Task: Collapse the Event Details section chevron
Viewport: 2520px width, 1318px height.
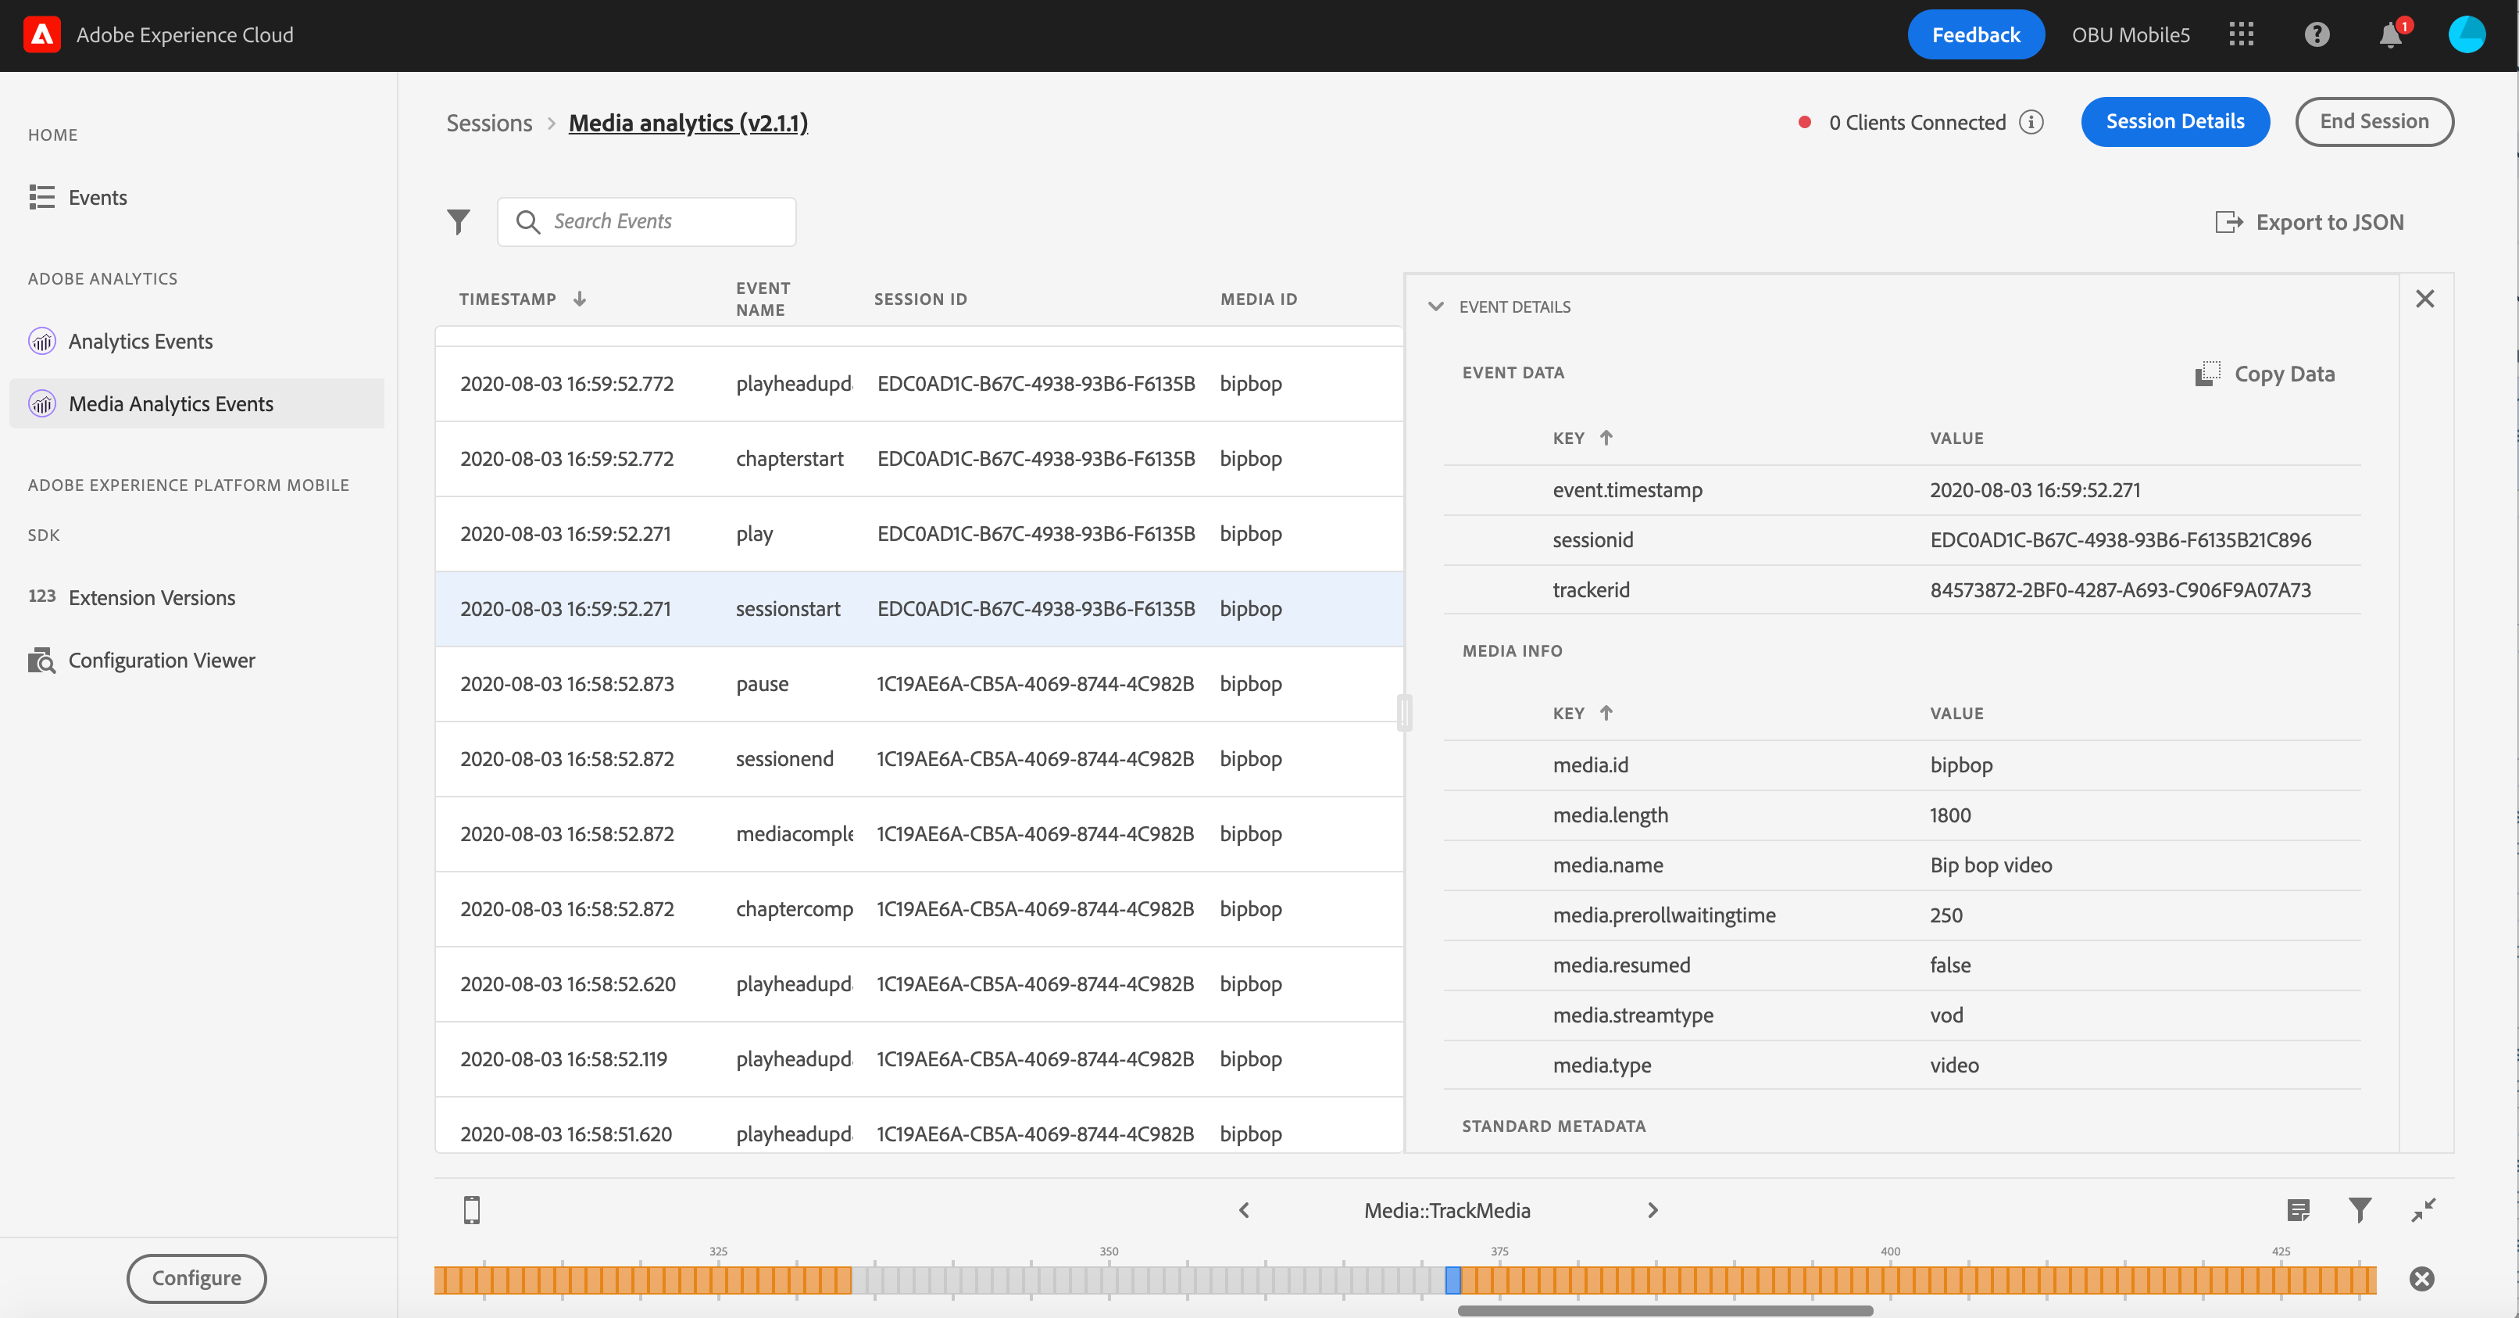Action: coord(1436,307)
